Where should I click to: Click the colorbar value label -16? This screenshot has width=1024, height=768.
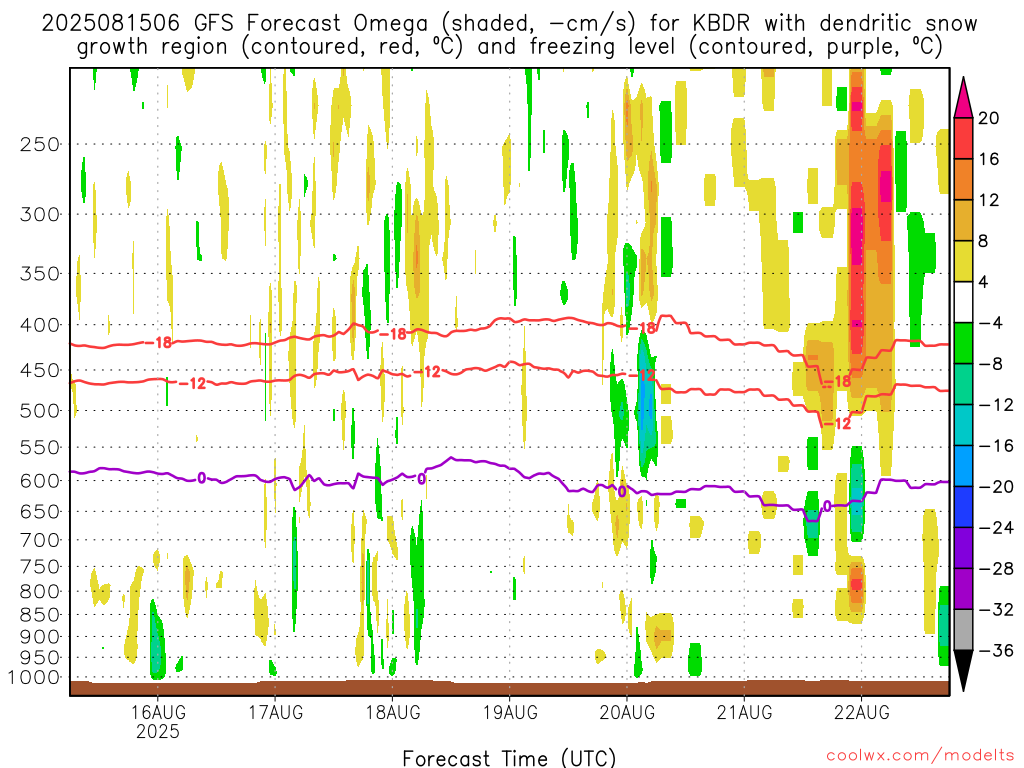(x=996, y=446)
